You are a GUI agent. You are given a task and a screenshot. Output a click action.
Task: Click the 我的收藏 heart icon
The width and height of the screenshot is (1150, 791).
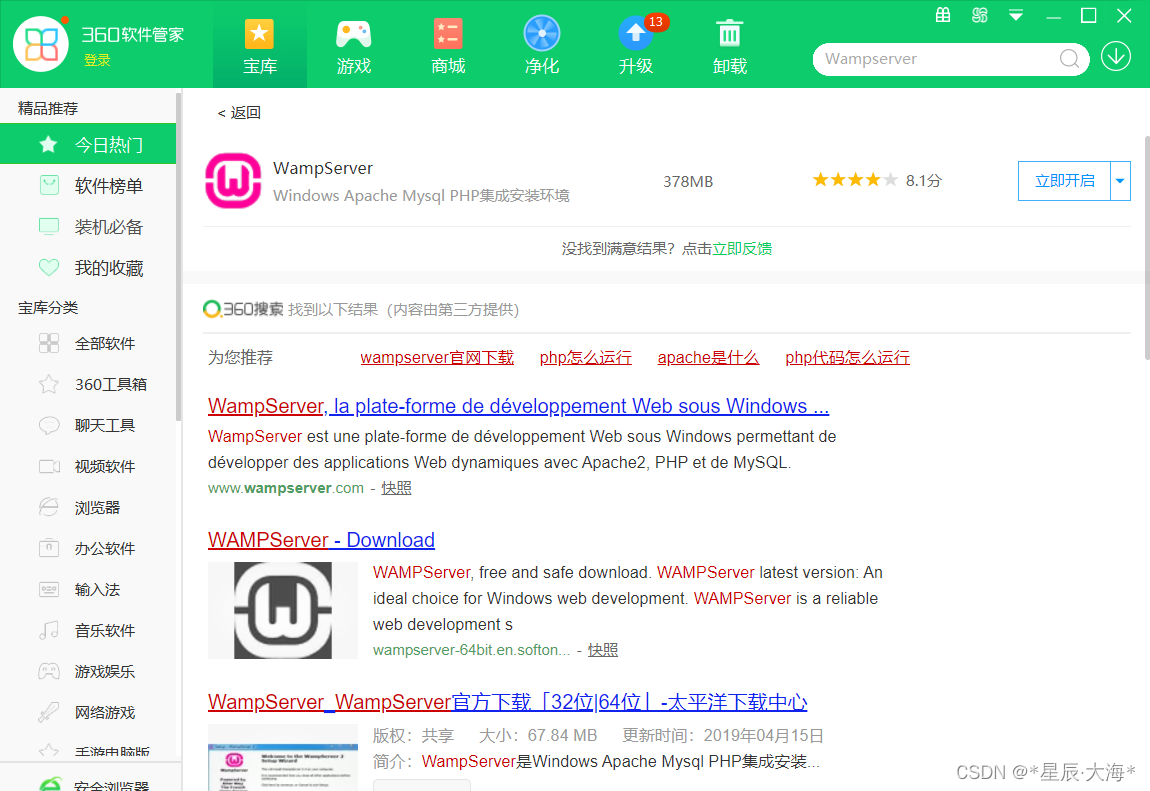click(x=49, y=268)
